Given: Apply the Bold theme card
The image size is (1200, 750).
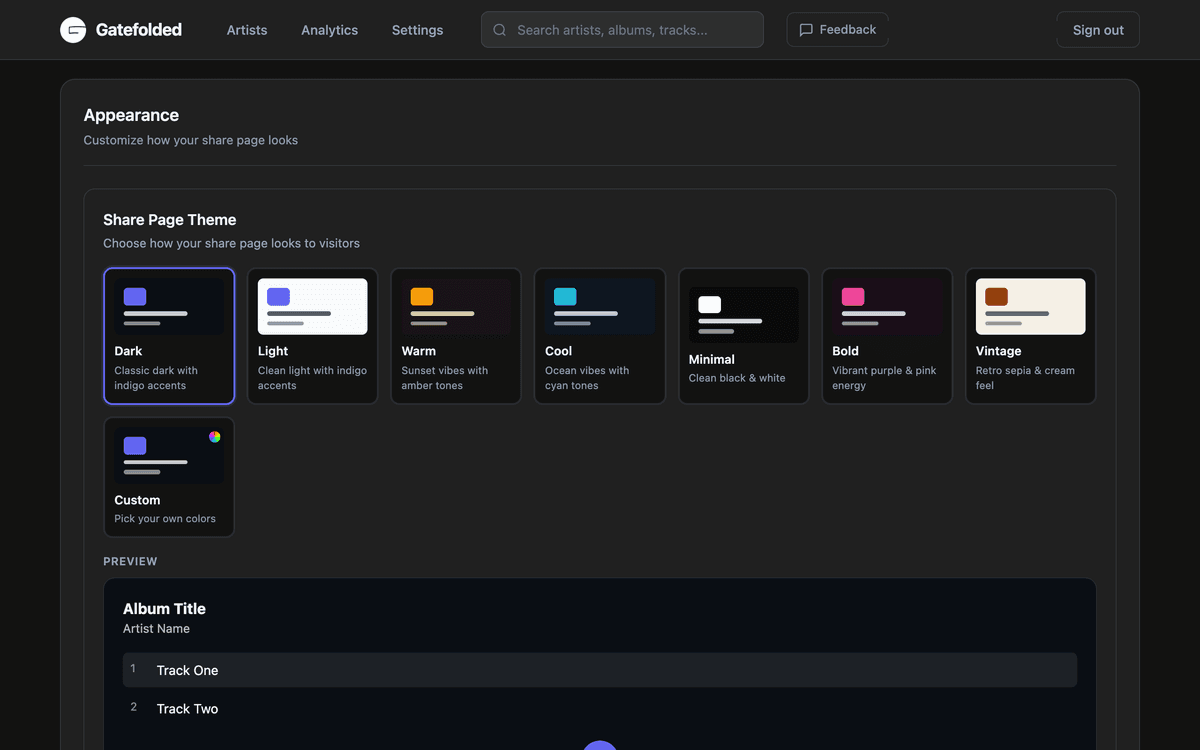Looking at the screenshot, I should click(887, 336).
